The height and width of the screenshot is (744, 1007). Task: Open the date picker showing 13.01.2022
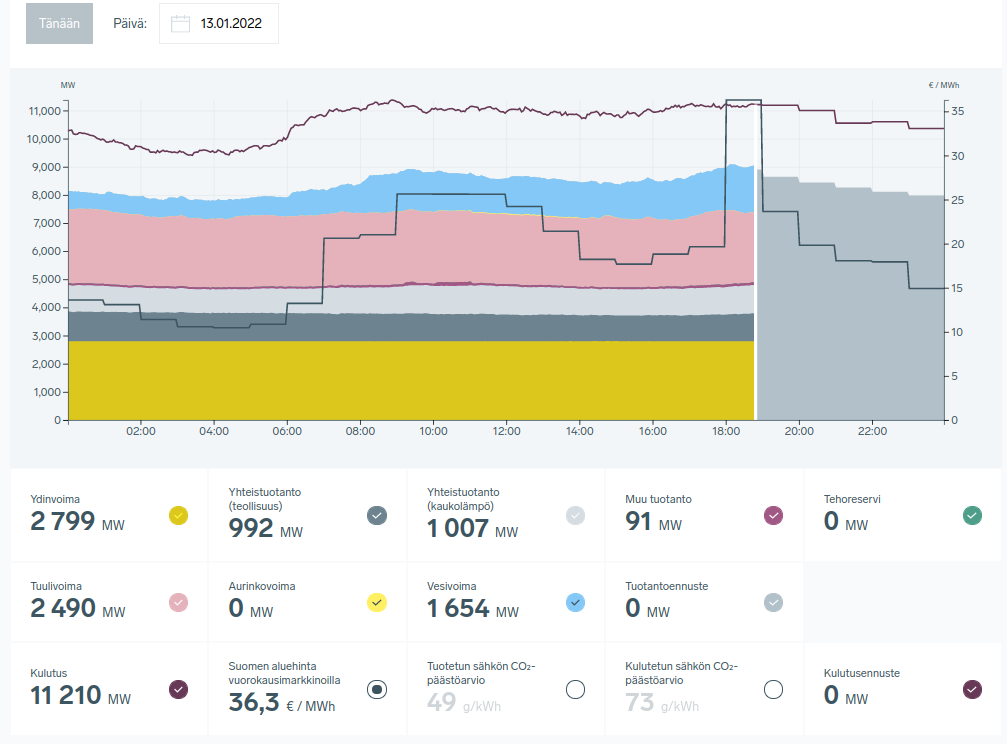click(230, 24)
